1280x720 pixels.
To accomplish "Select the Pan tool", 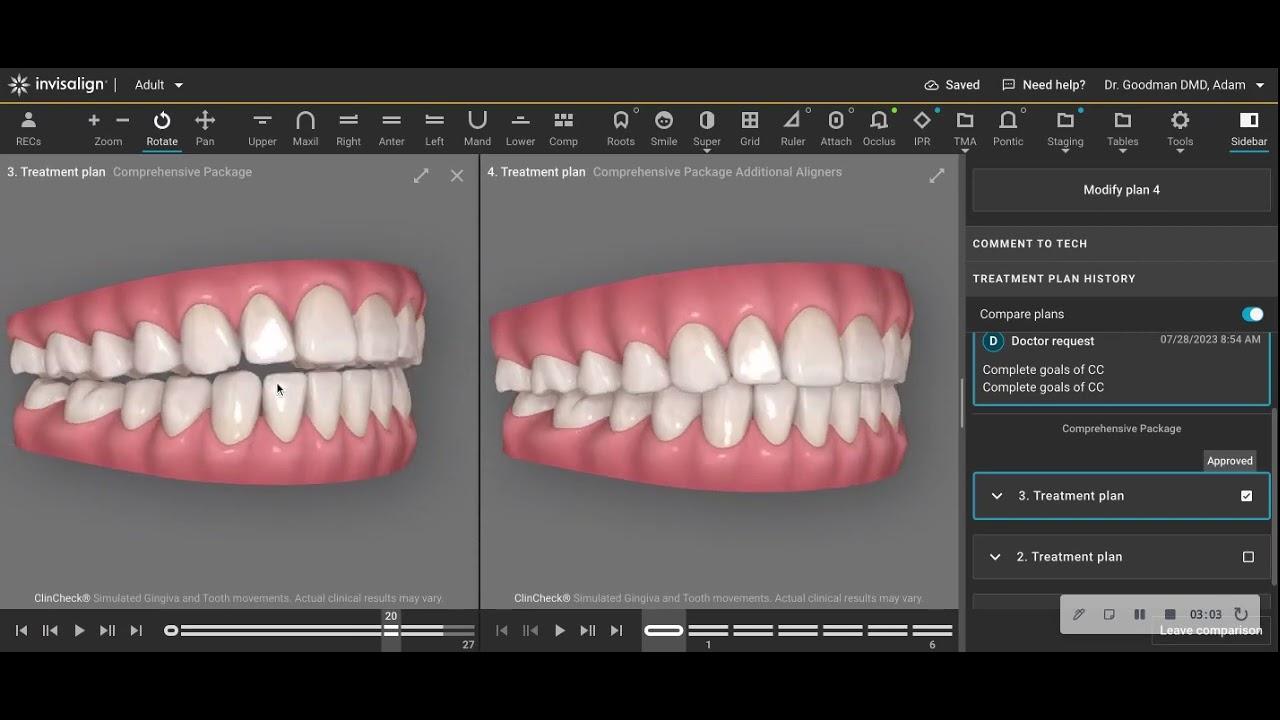I will tap(205, 128).
